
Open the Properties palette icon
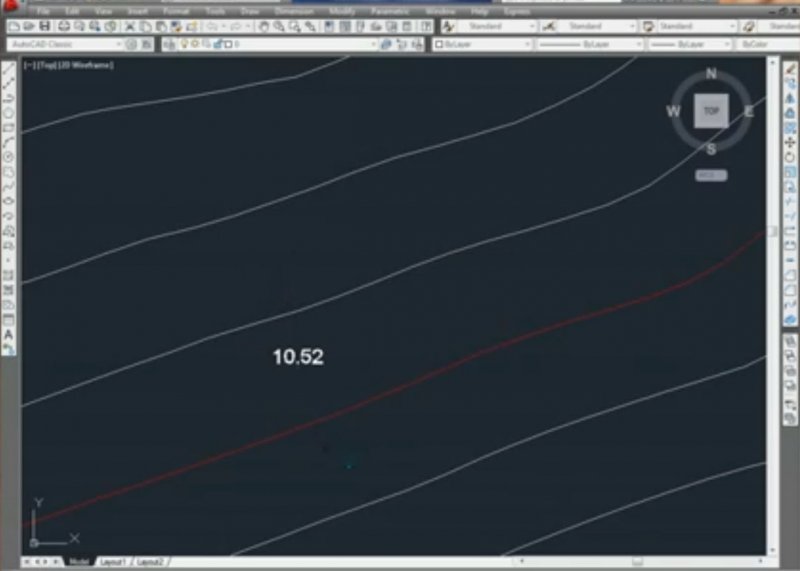330,26
